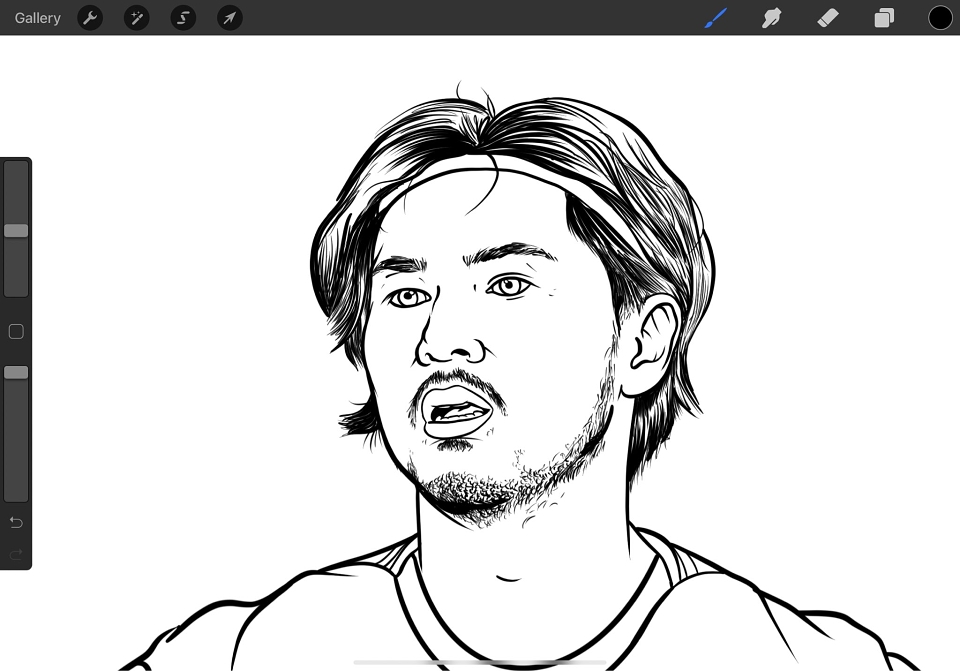Tap the square Modify button in sidebar

(x=16, y=332)
